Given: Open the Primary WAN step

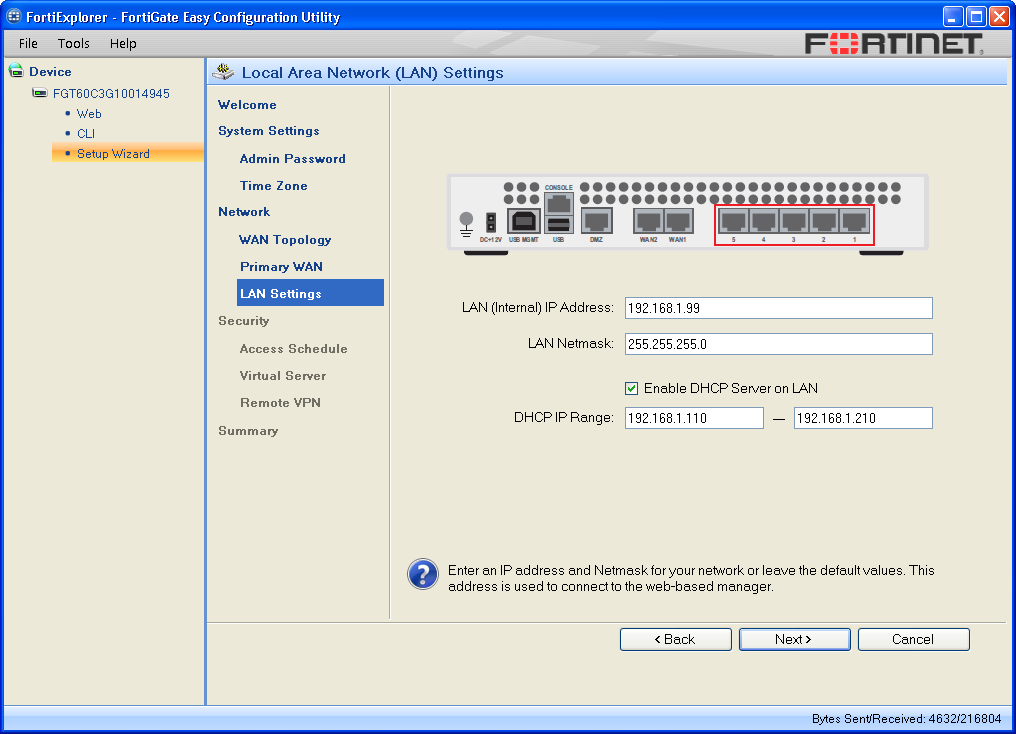Looking at the screenshot, I should click(x=281, y=267).
